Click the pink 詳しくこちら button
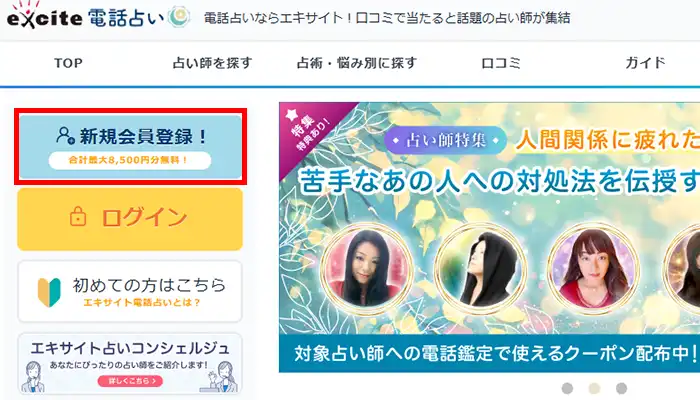The image size is (700, 400). [130, 381]
